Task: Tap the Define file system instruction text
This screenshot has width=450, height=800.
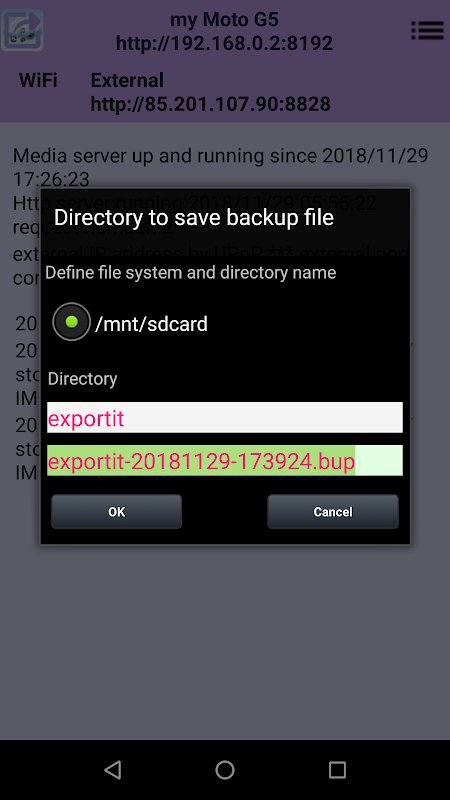Action: coord(191,273)
